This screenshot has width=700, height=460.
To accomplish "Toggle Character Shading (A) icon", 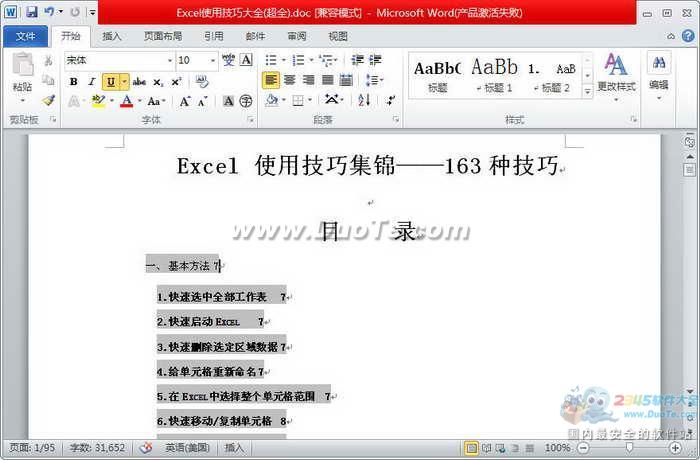I will pyautogui.click(x=228, y=101).
